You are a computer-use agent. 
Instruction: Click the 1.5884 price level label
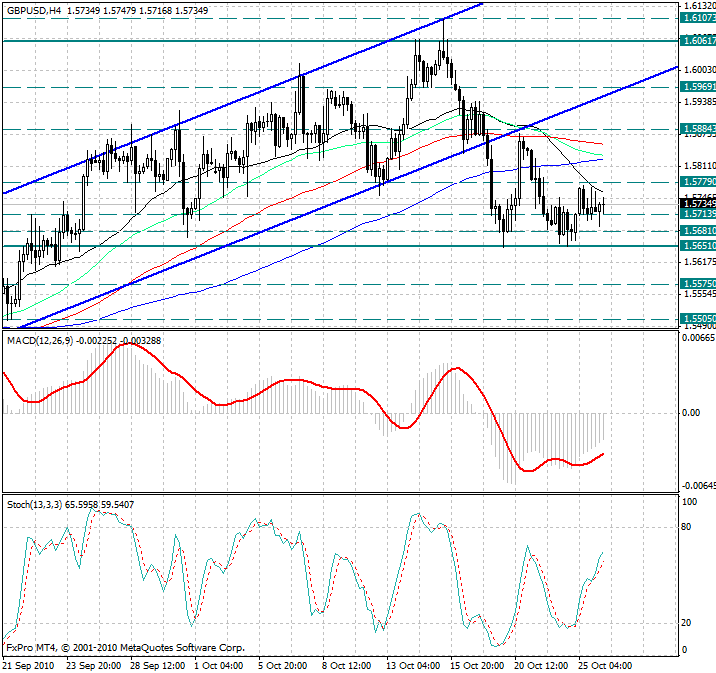pyautogui.click(x=698, y=129)
